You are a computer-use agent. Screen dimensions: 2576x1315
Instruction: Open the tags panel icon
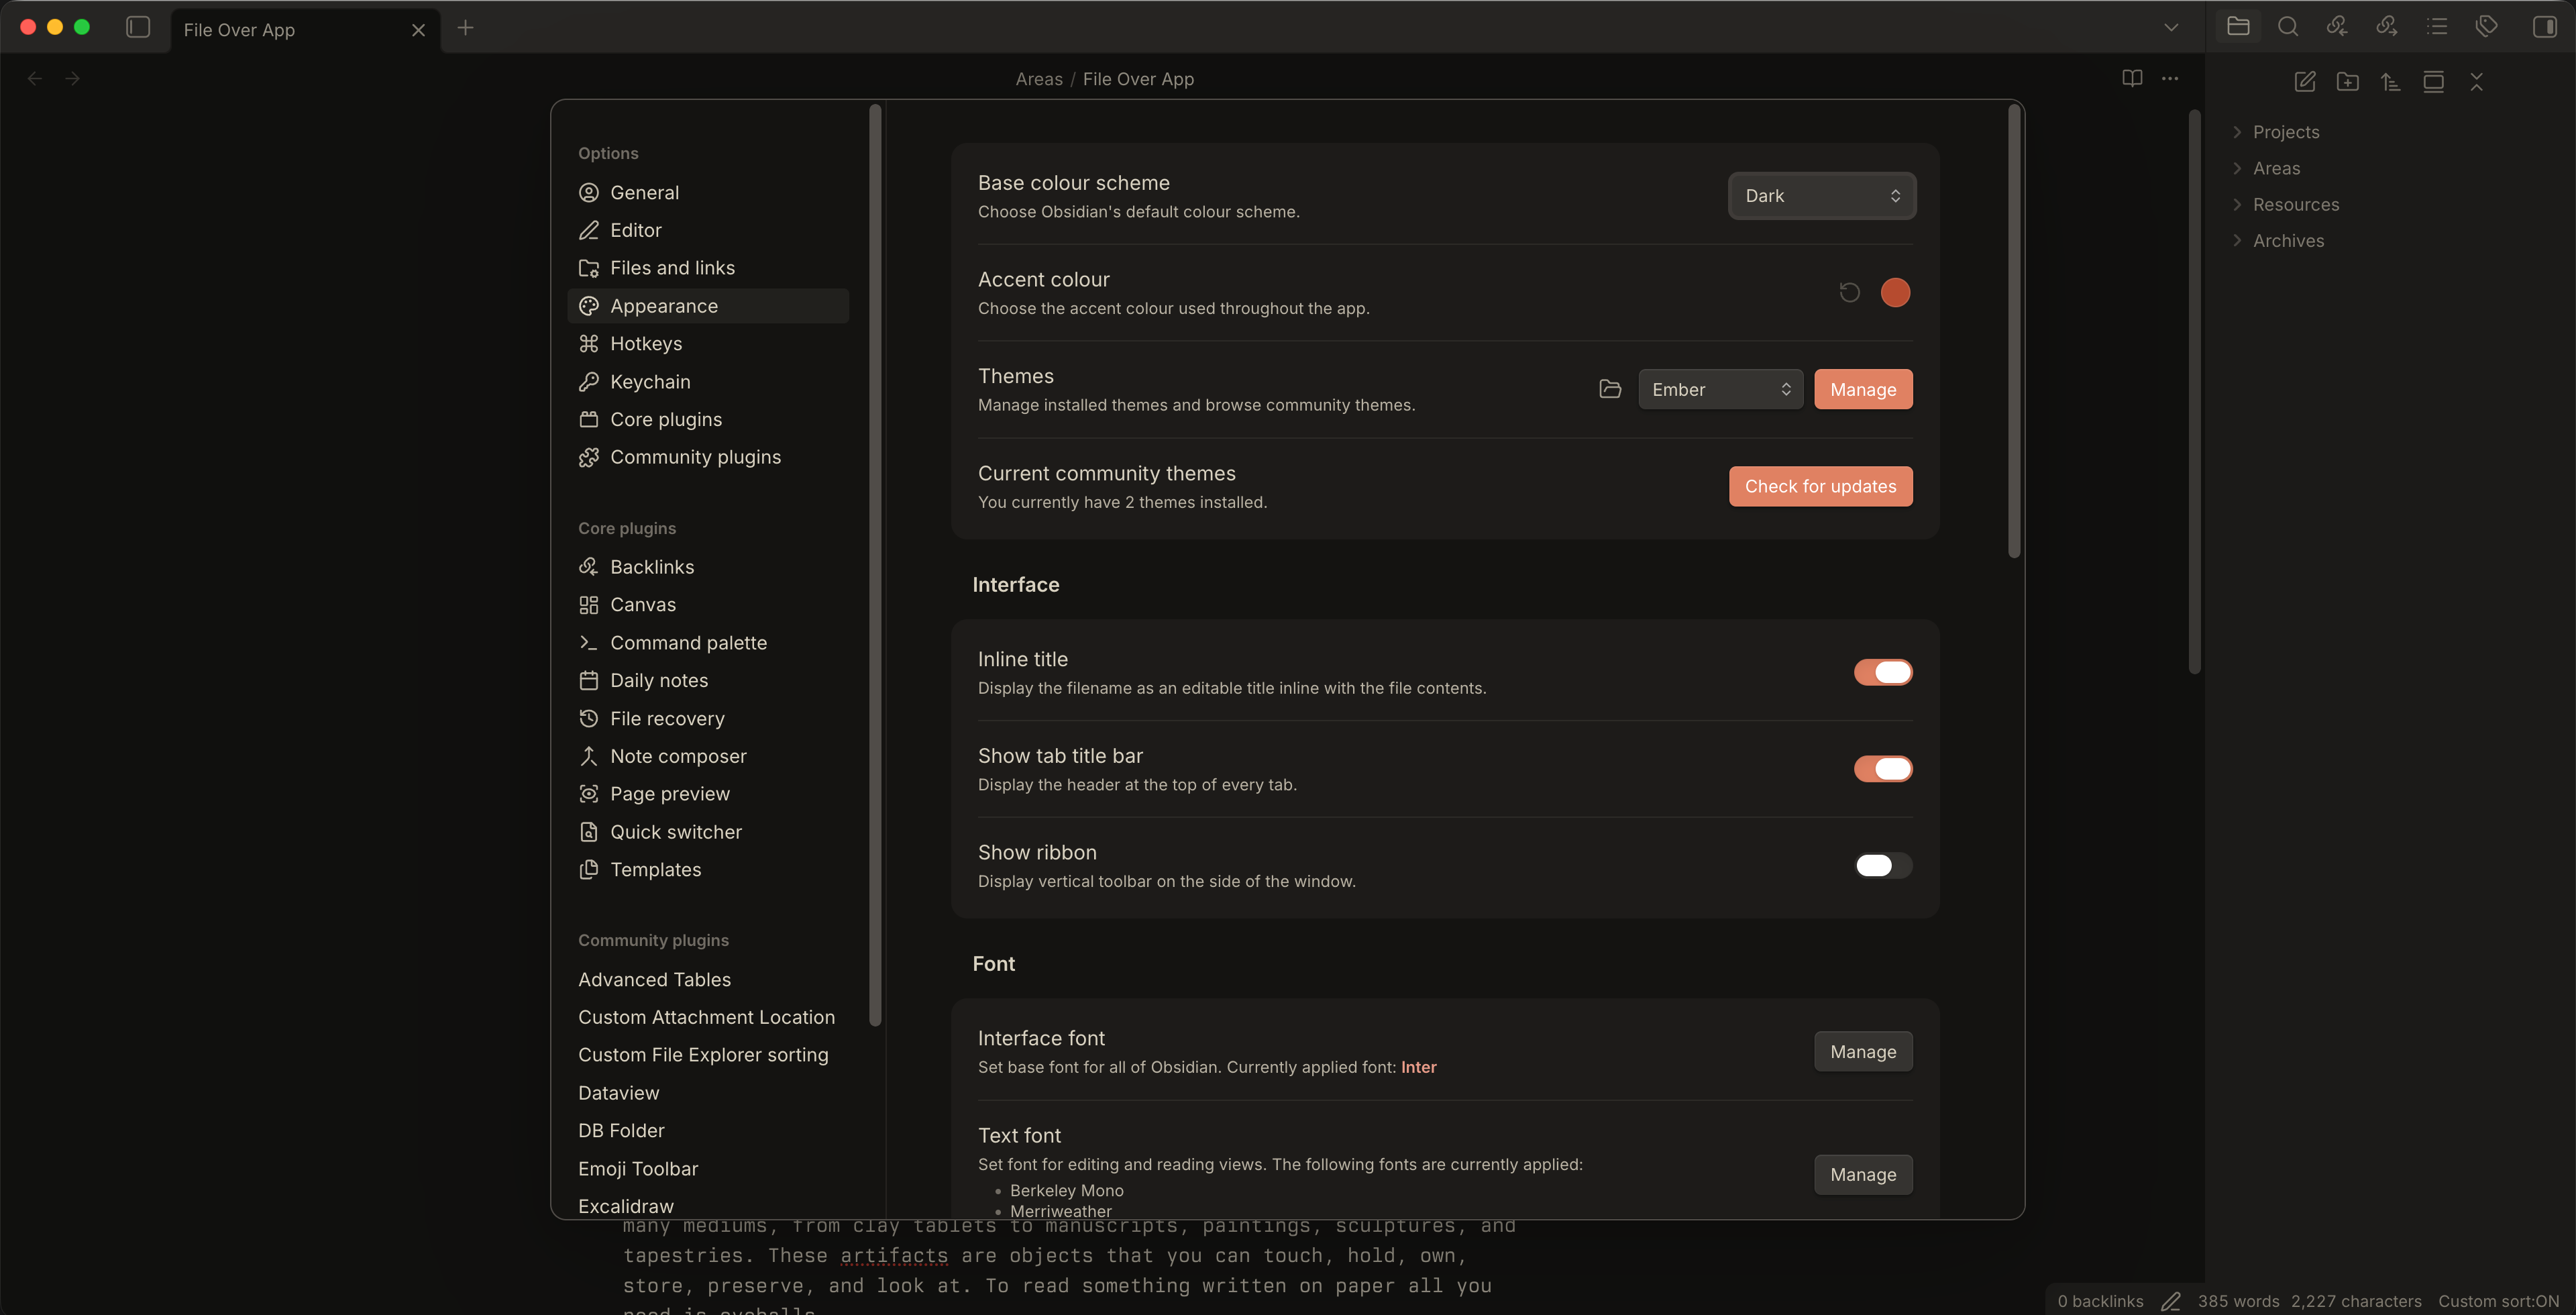tap(2487, 27)
